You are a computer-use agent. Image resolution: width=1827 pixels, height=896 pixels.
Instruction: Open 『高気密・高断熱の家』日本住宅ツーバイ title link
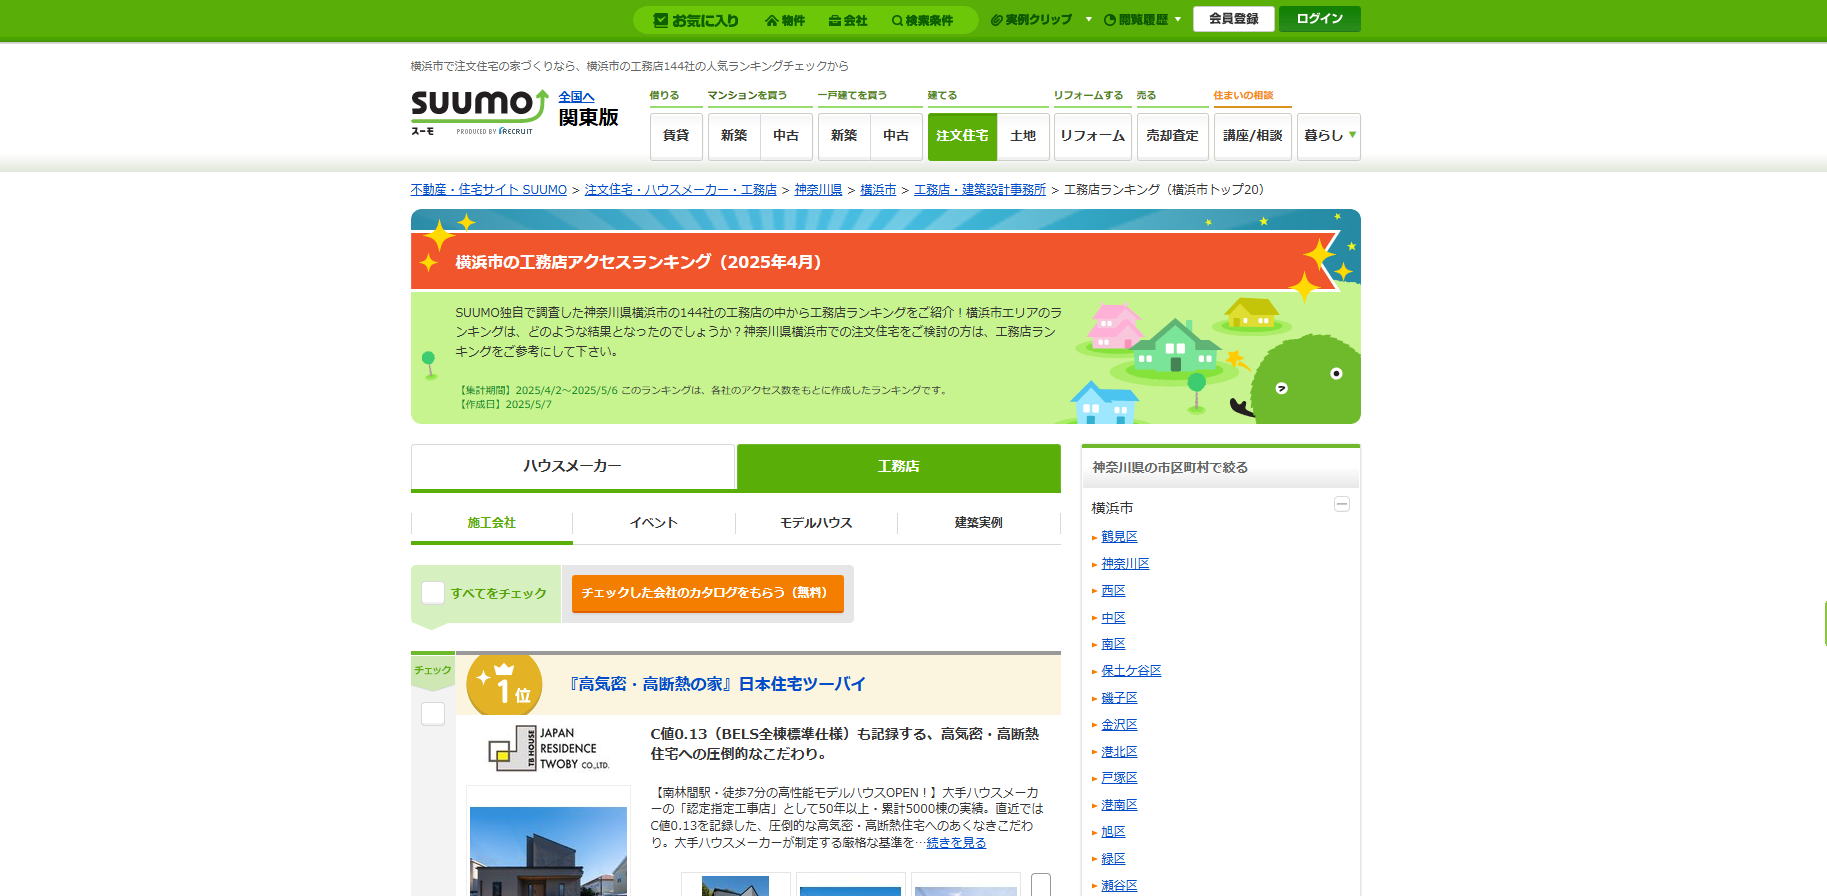(x=718, y=685)
